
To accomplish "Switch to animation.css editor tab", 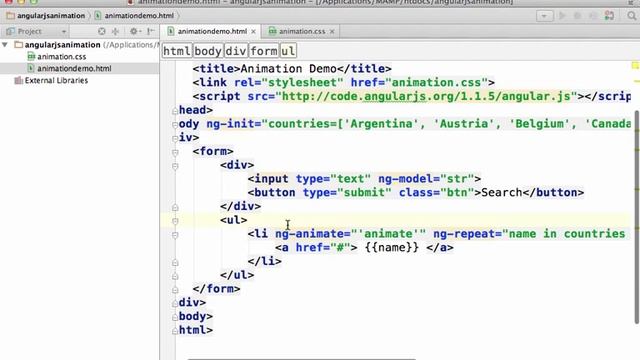I will click(x=301, y=31).
